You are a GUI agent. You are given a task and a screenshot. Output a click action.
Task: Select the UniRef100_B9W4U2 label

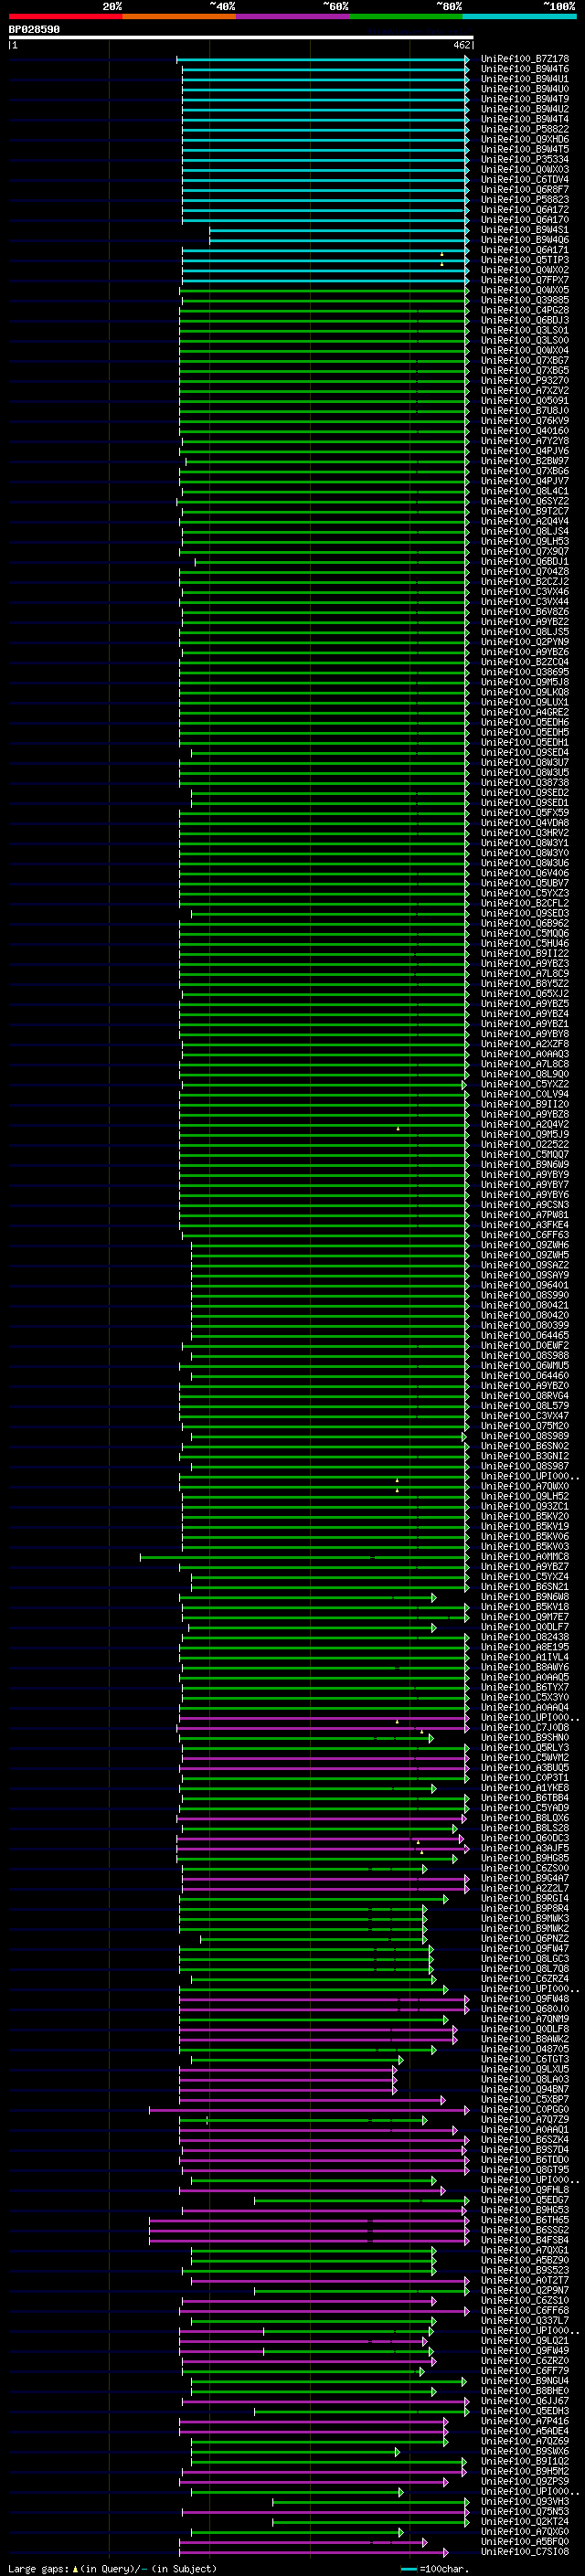click(x=524, y=109)
